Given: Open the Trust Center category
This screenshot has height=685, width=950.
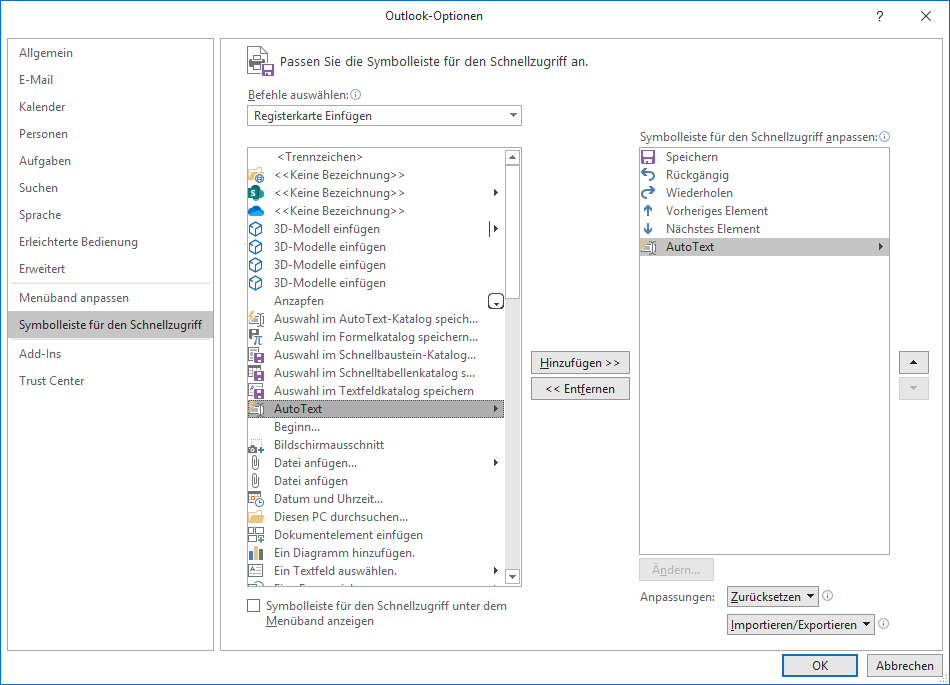Looking at the screenshot, I should pyautogui.click(x=52, y=381).
